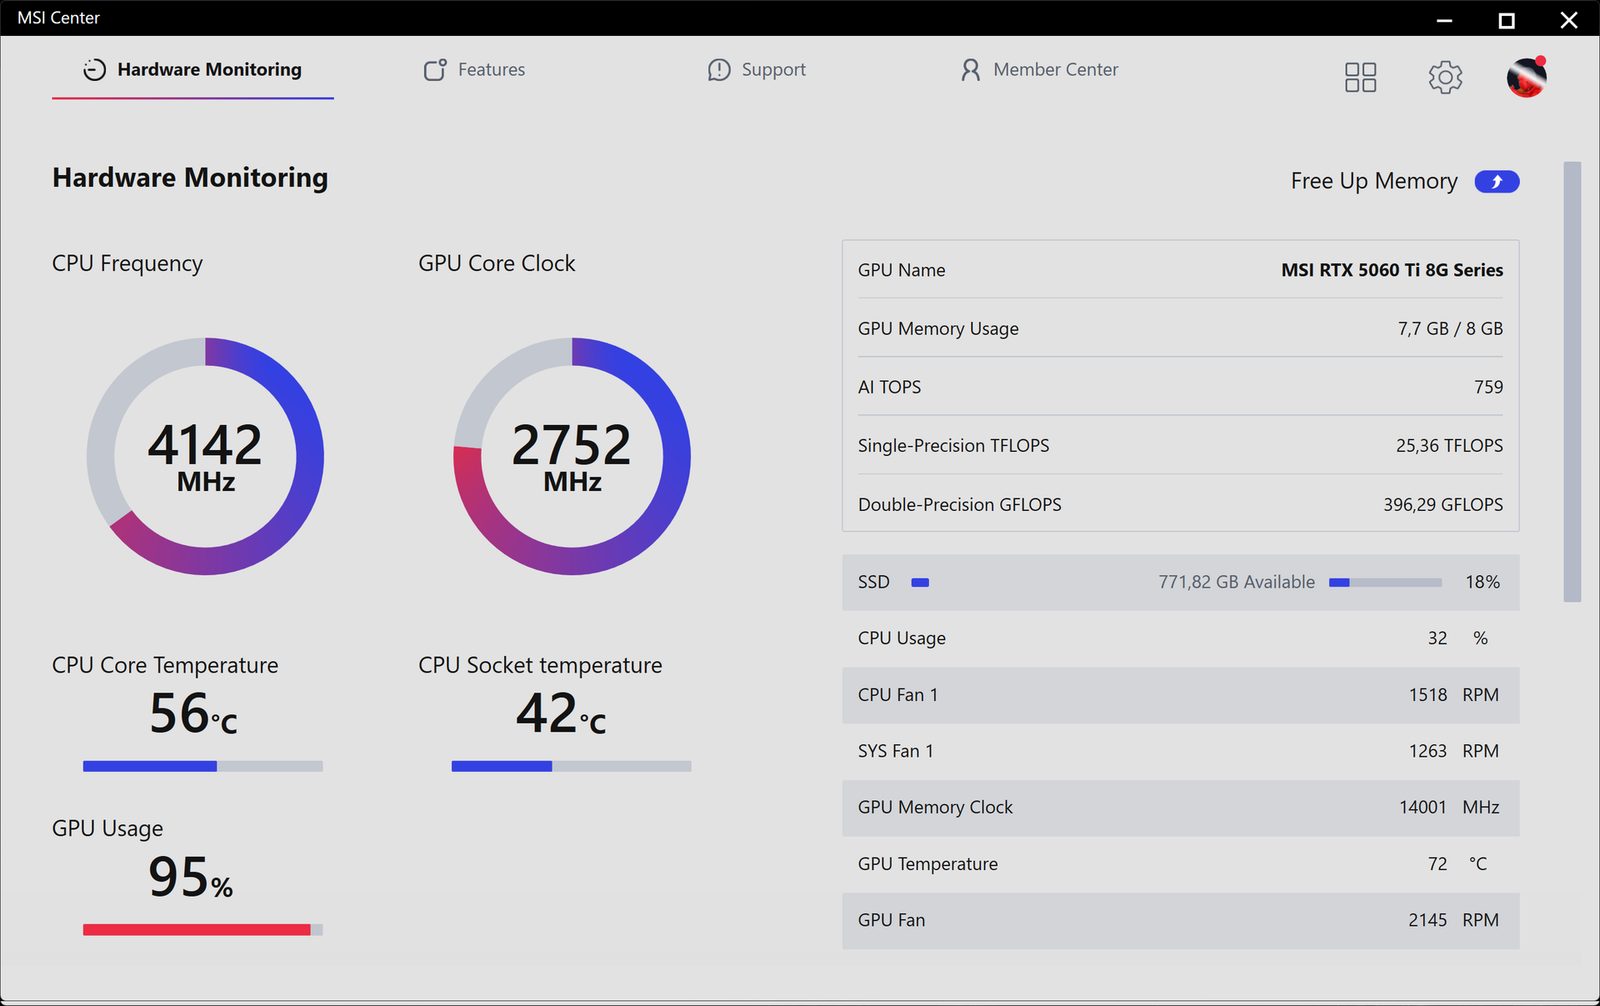1600x1006 pixels.
Task: Switch to the Features tab
Action: (x=474, y=70)
